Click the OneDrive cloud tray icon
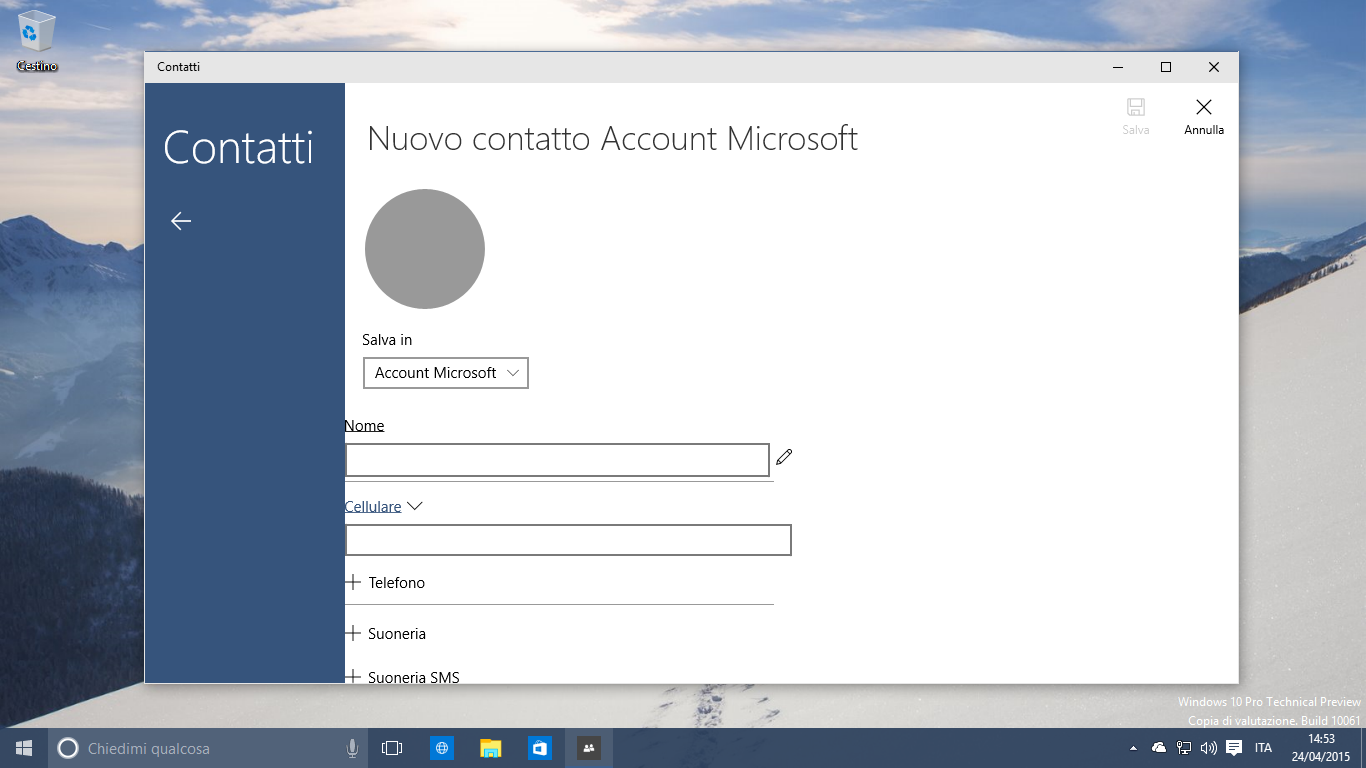Image resolution: width=1366 pixels, height=768 pixels. tap(1159, 748)
